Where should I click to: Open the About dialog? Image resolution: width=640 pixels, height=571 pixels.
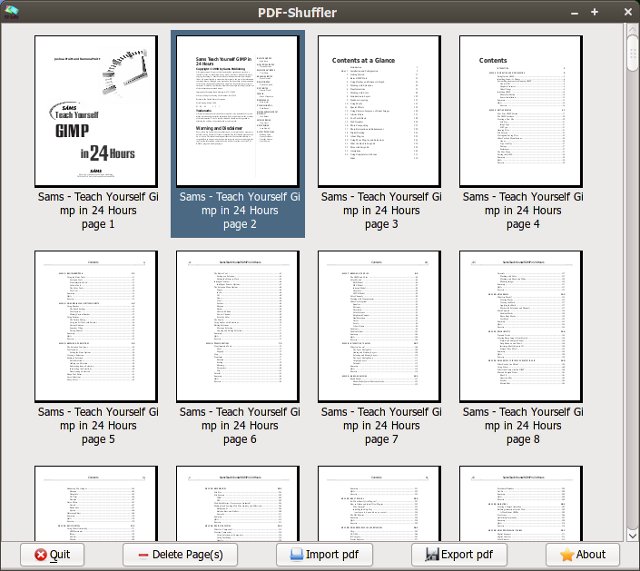click(x=582, y=554)
